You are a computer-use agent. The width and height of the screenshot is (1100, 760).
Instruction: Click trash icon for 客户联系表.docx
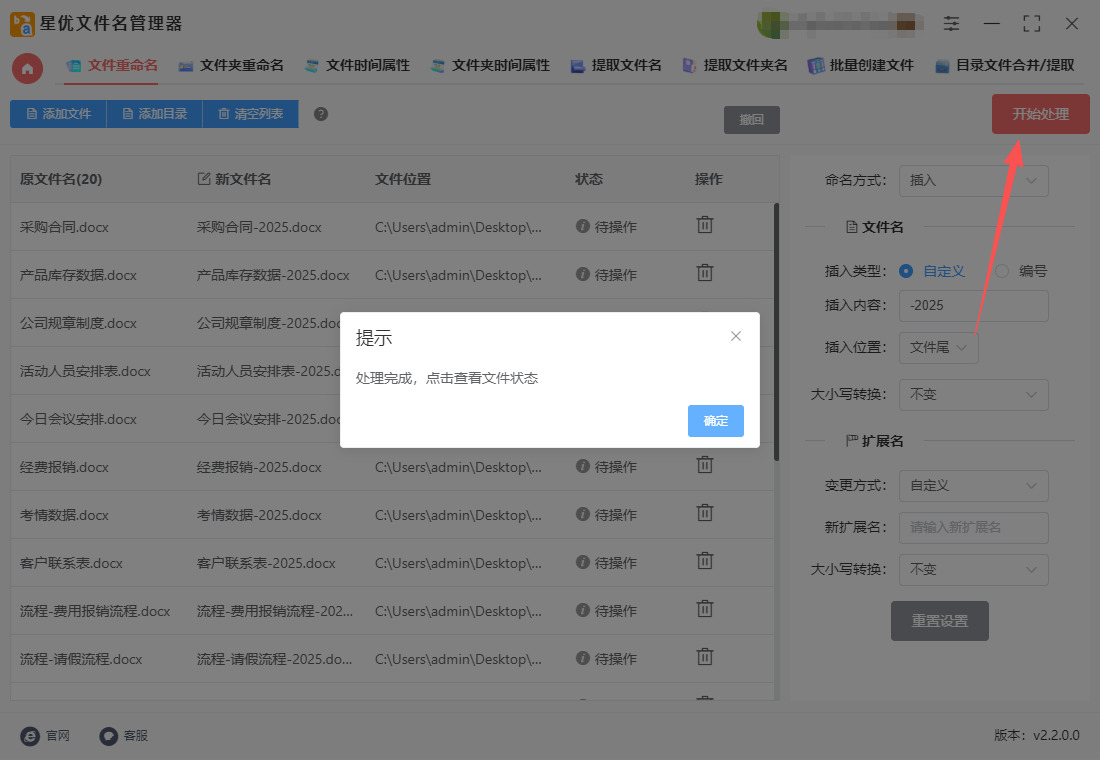tap(705, 561)
